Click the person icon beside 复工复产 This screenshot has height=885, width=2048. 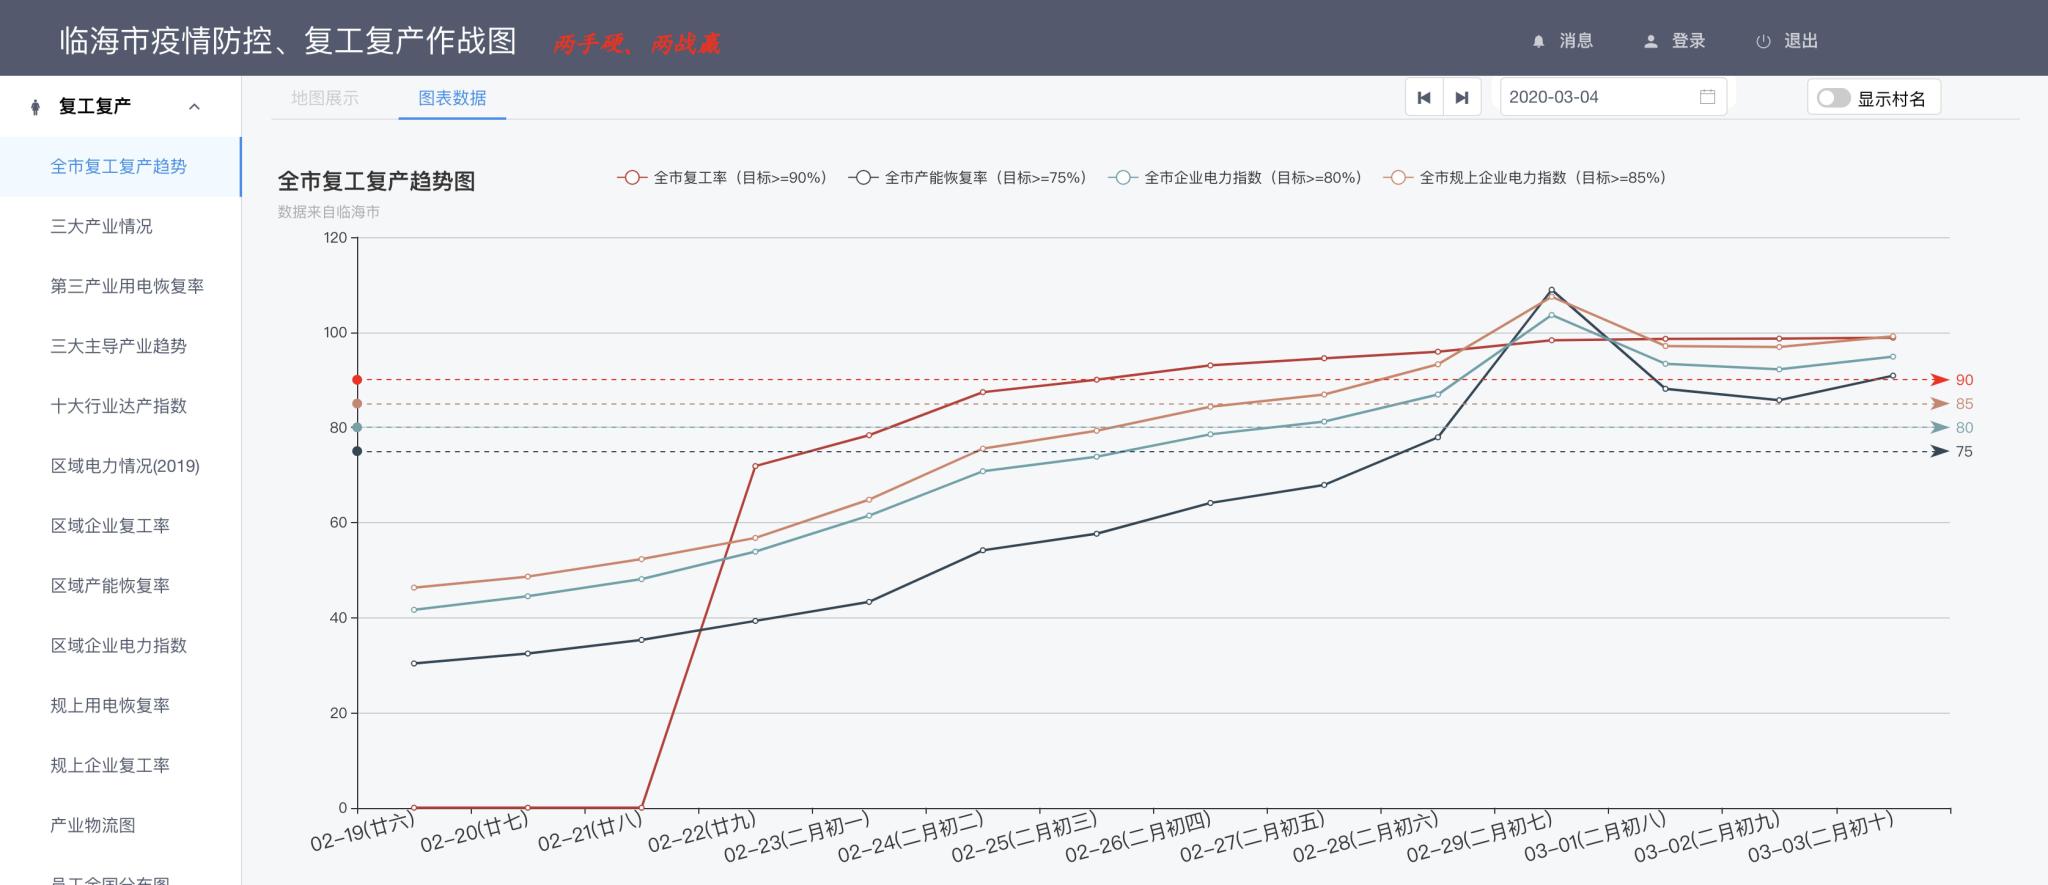point(36,107)
